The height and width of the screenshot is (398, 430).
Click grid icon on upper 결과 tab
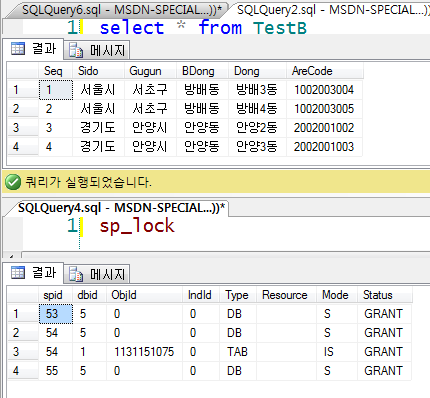pyautogui.click(x=18, y=49)
